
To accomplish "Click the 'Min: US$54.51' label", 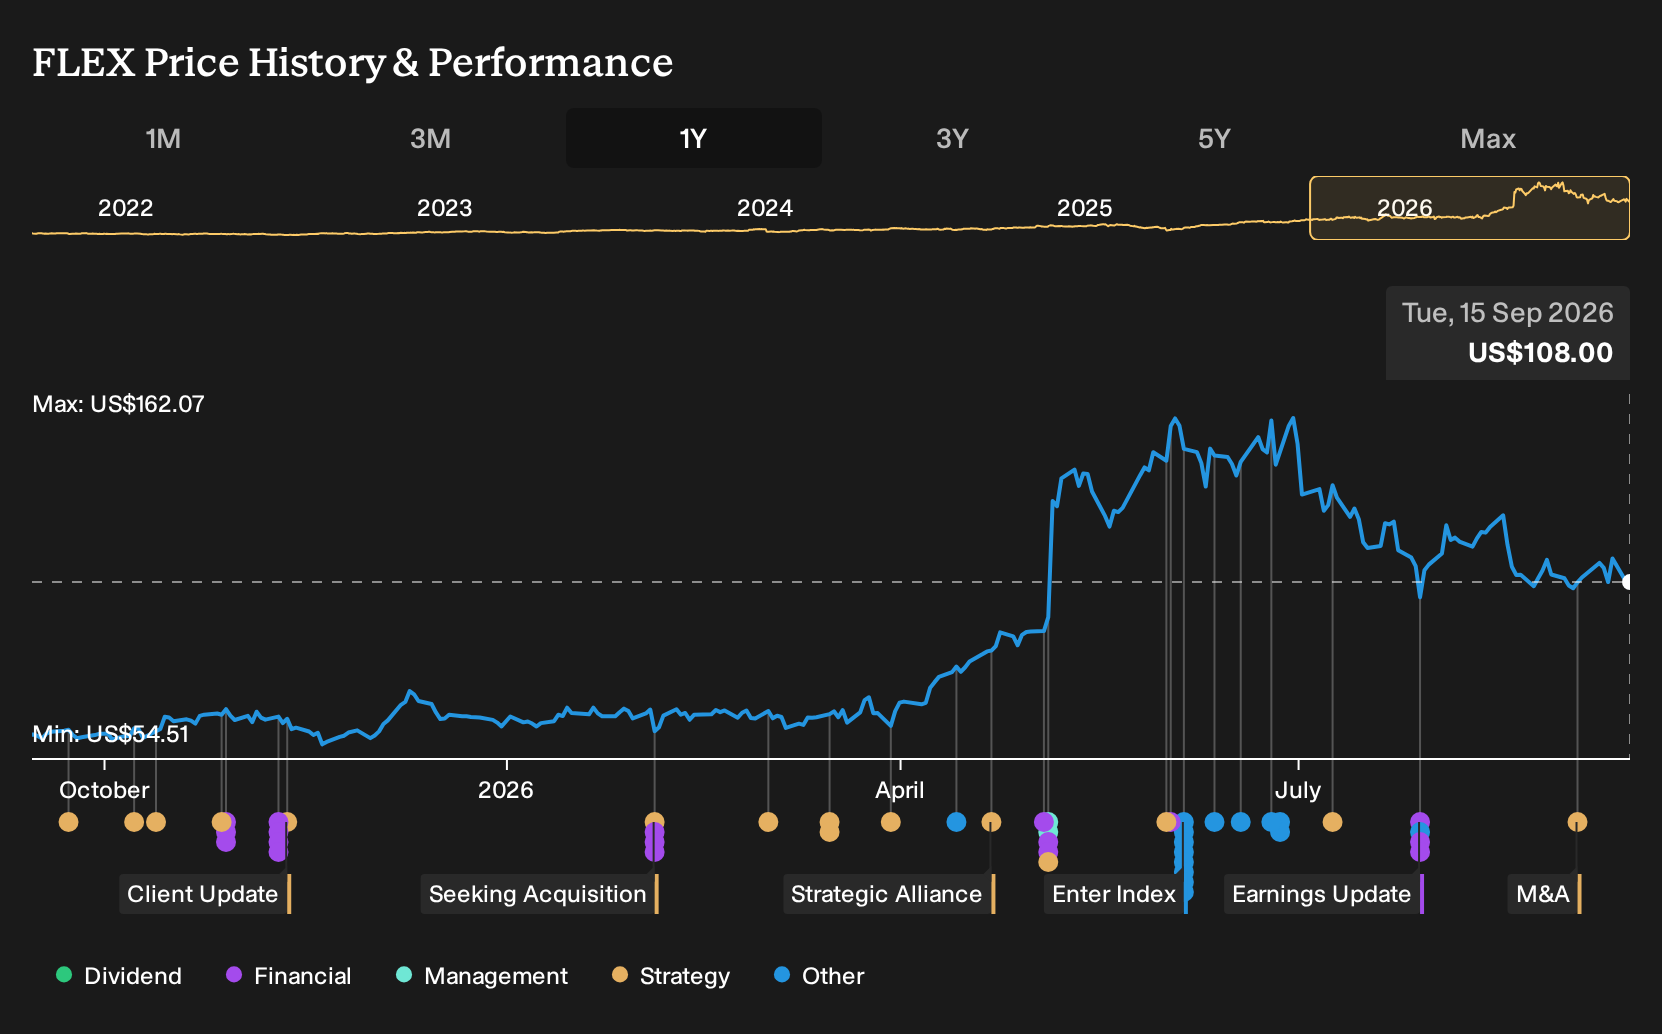I will point(110,734).
